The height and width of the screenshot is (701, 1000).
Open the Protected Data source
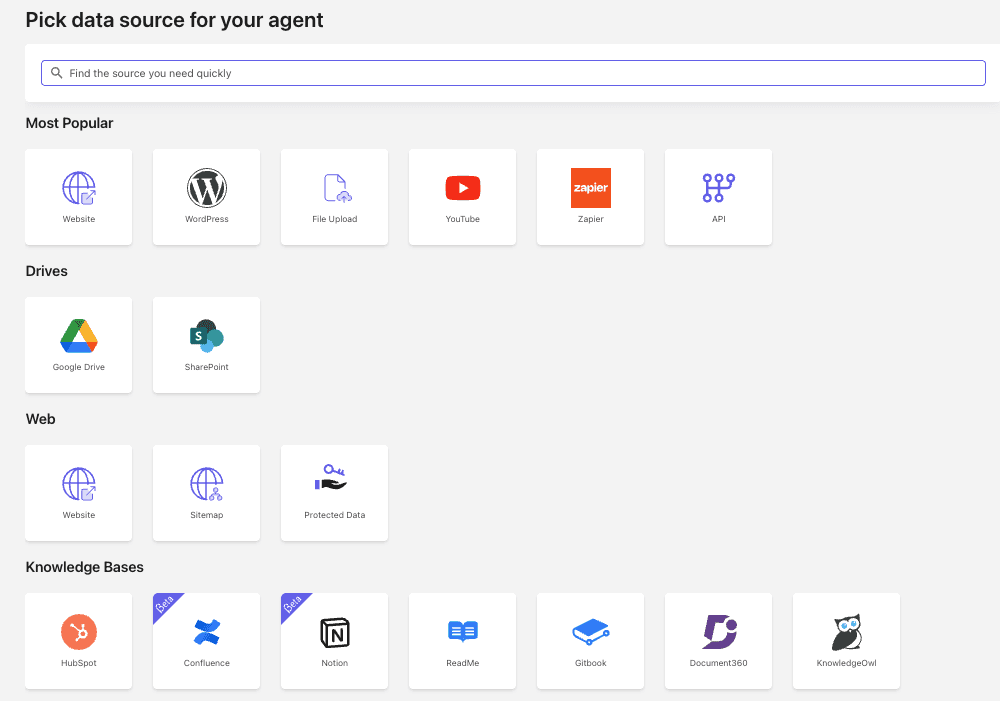(334, 493)
